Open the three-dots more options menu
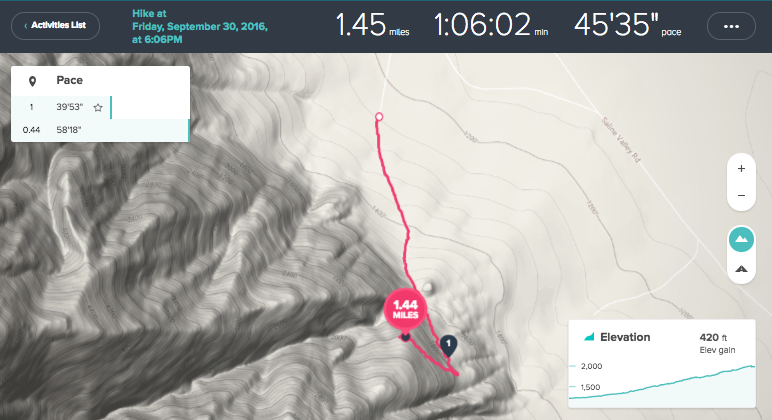Viewport: 772px width, 420px height. pyautogui.click(x=731, y=26)
